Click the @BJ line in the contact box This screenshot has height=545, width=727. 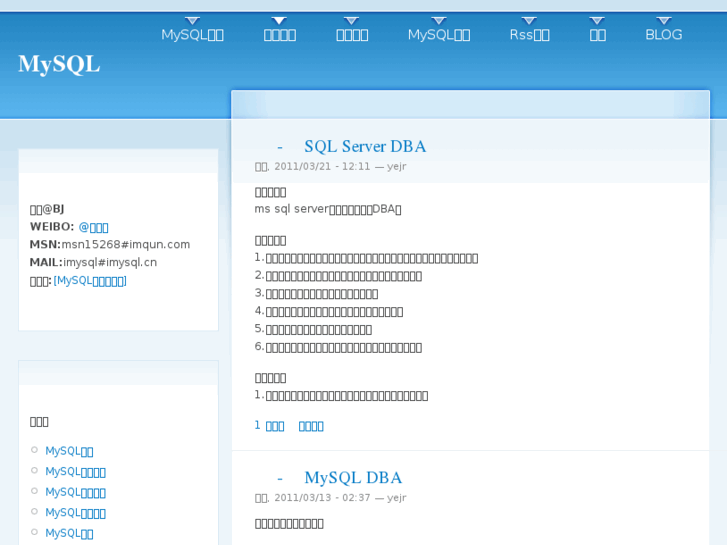pyautogui.click(x=47, y=209)
